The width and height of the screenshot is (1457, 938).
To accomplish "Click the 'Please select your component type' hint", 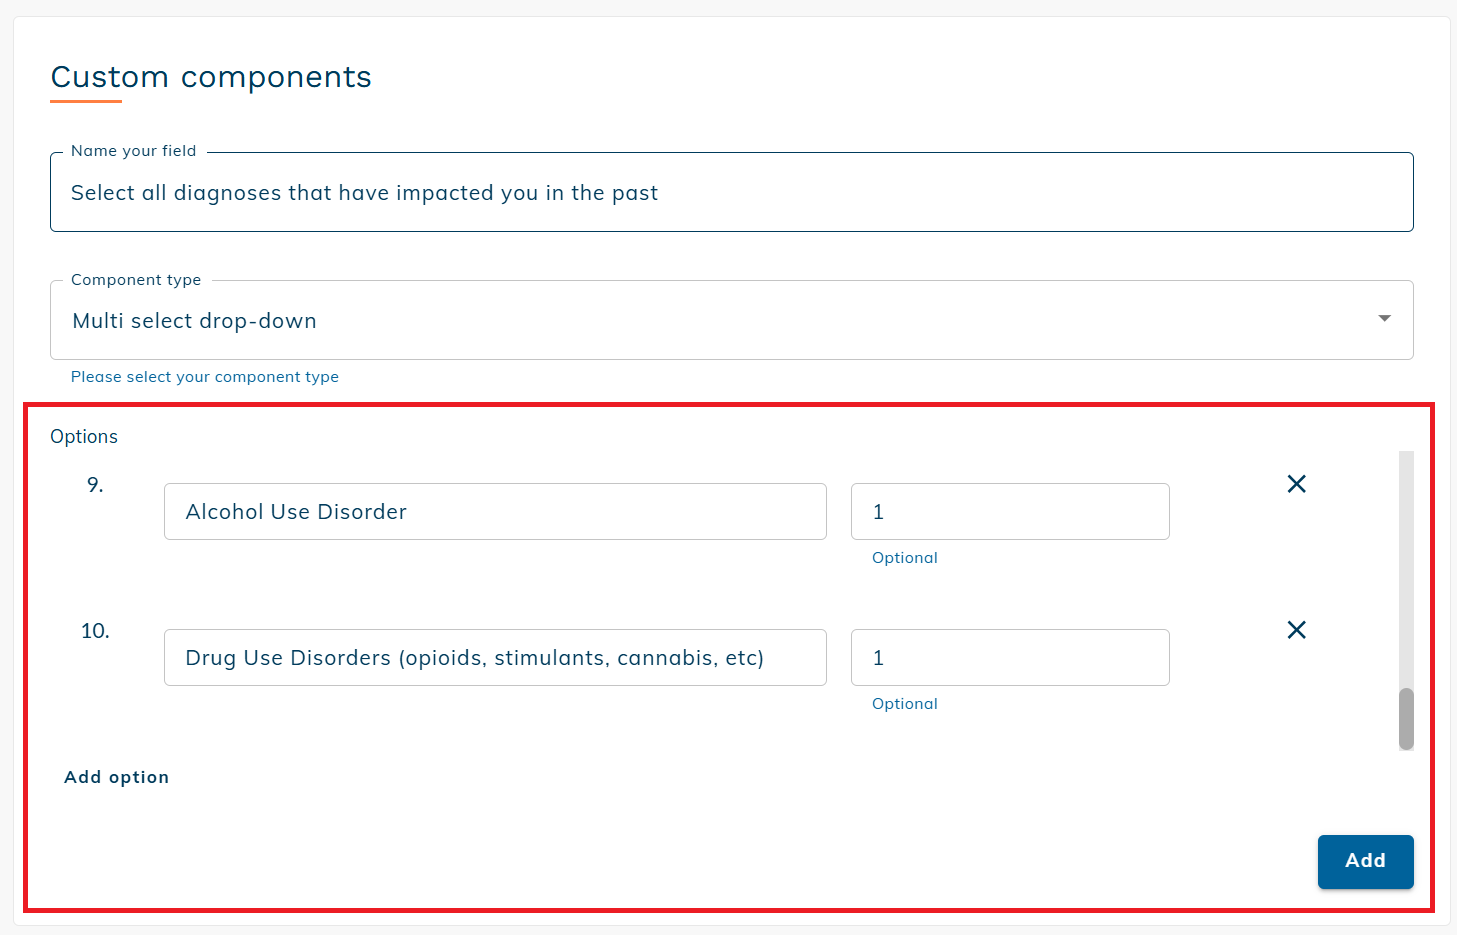I will (205, 377).
